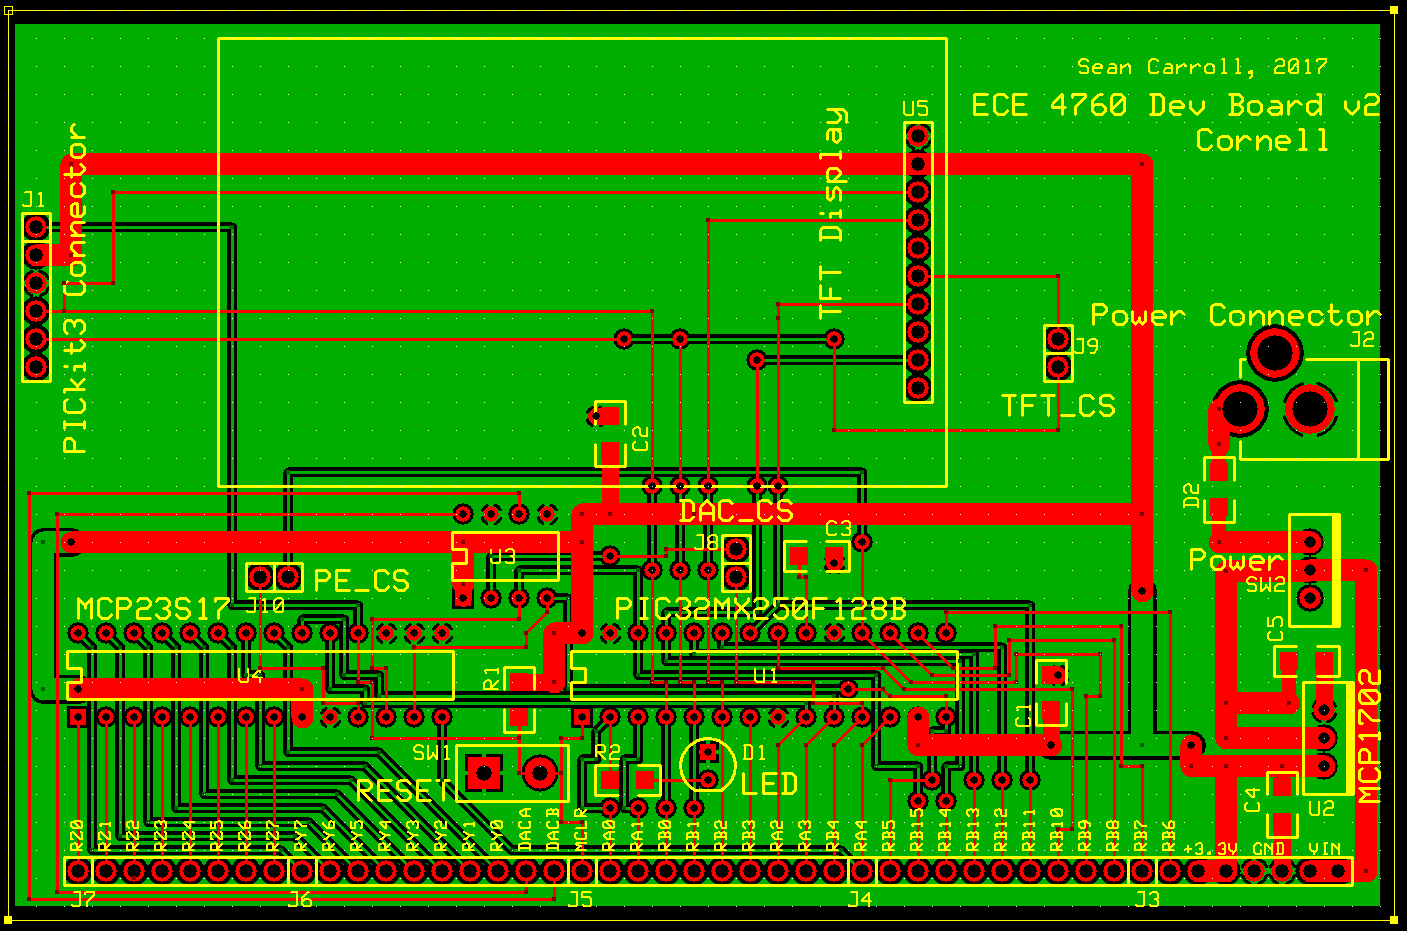Select the "GND" pin label

click(1269, 849)
